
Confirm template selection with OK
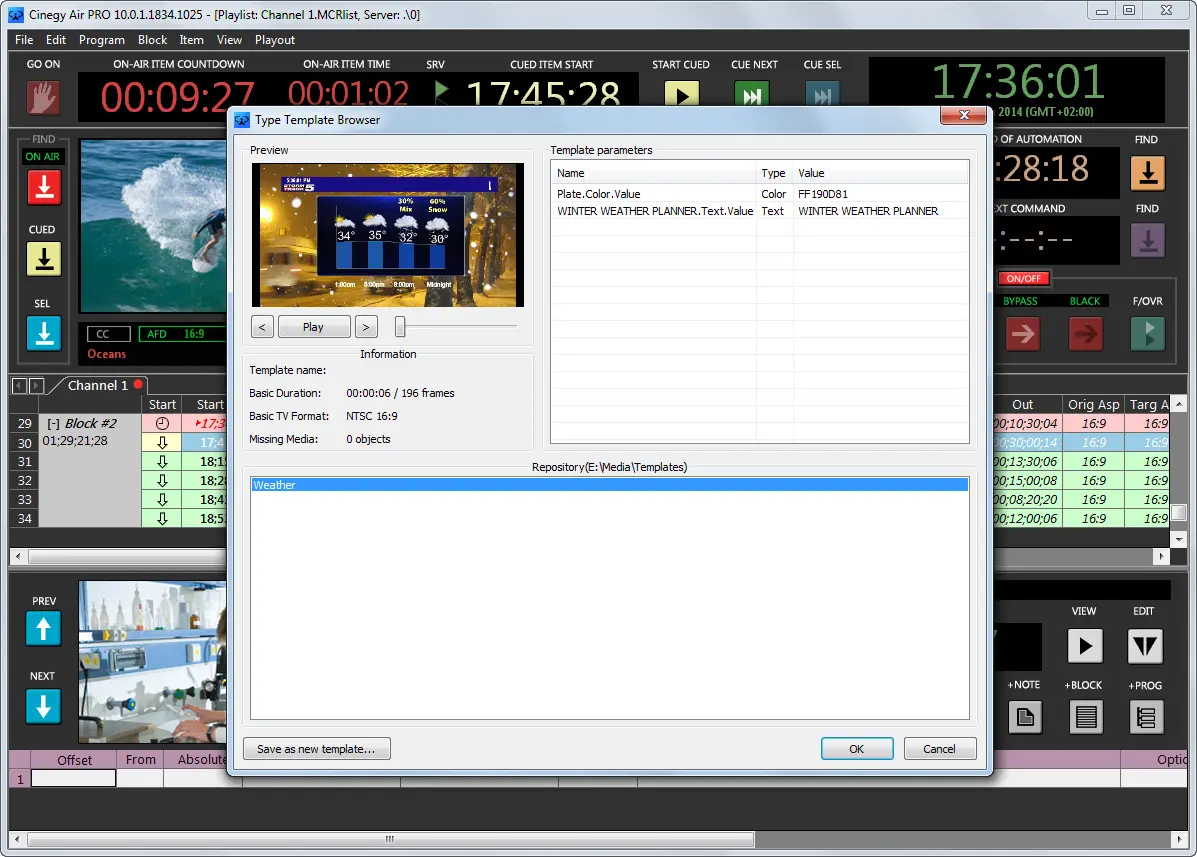tap(857, 748)
